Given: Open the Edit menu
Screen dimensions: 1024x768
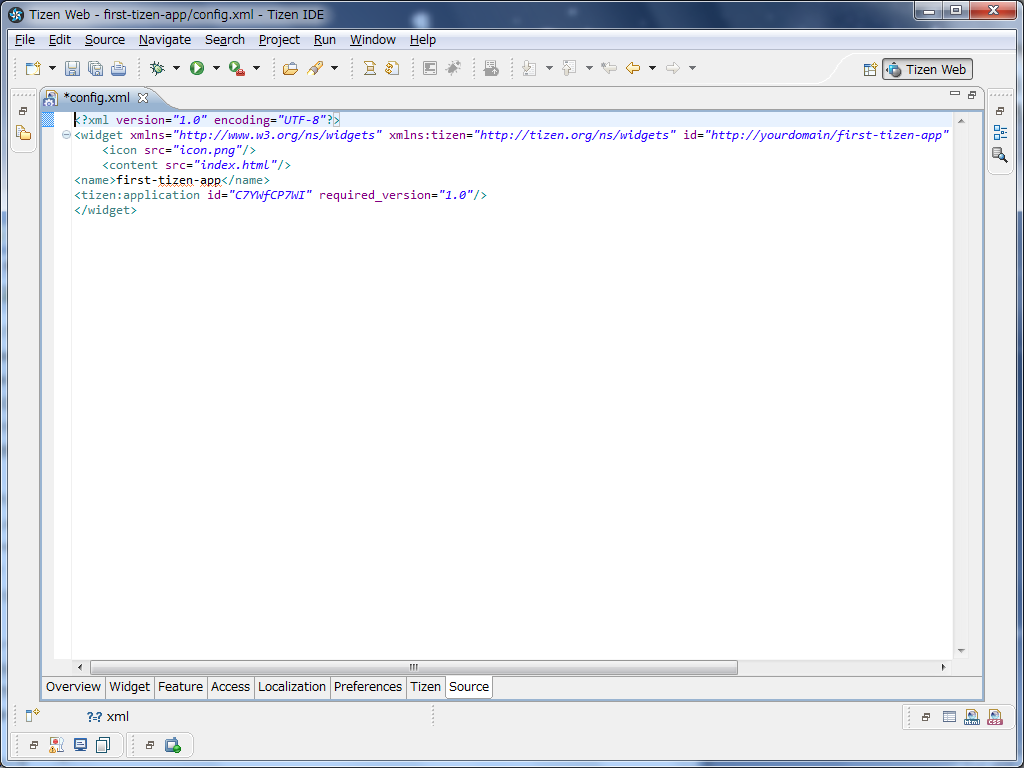Looking at the screenshot, I should click(59, 40).
